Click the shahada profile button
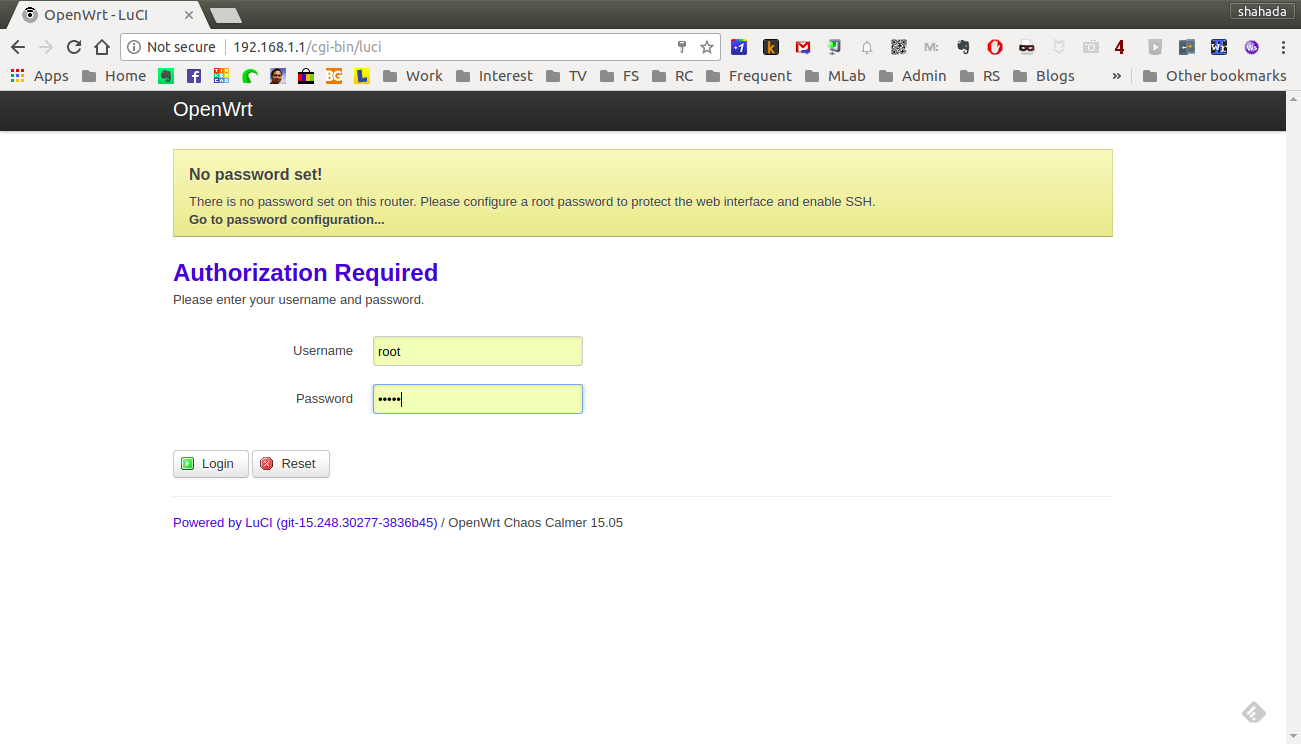The image size is (1301, 744). [1262, 12]
